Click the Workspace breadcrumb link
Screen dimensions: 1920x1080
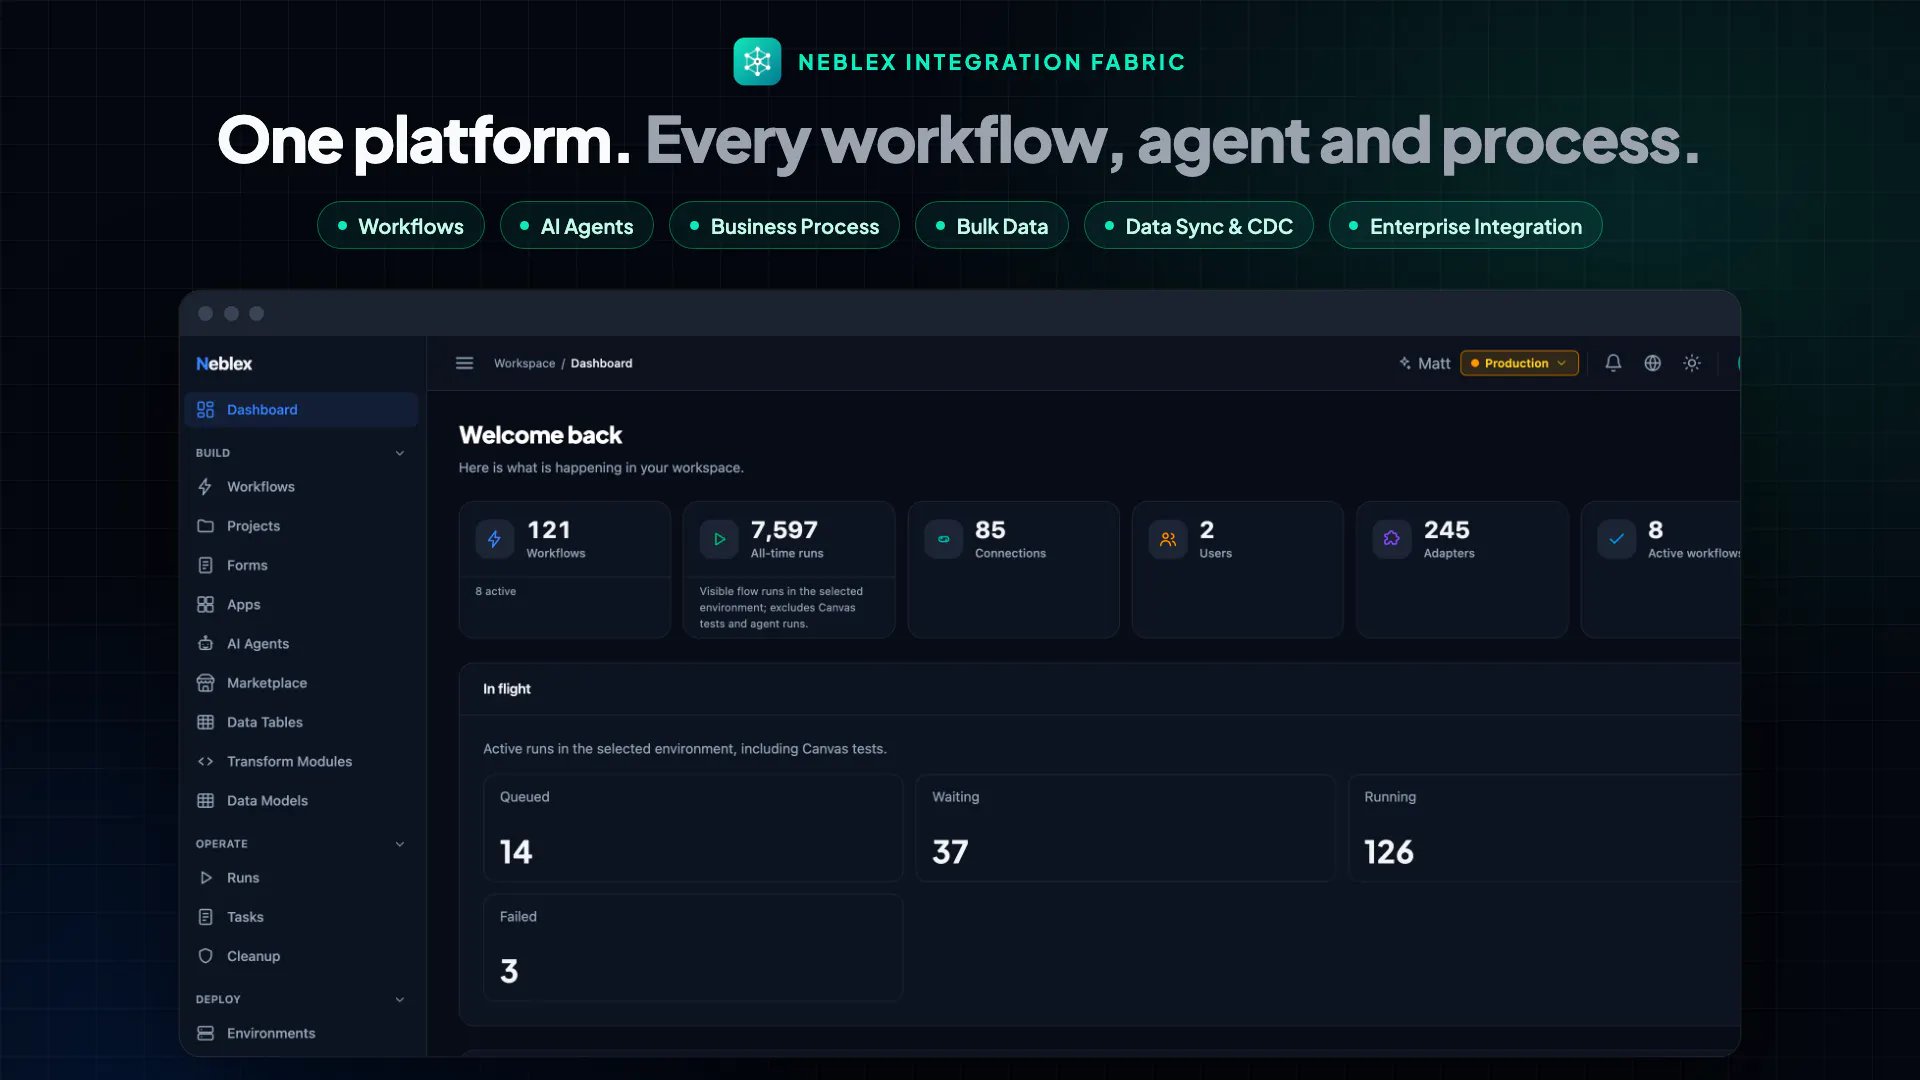(524, 363)
